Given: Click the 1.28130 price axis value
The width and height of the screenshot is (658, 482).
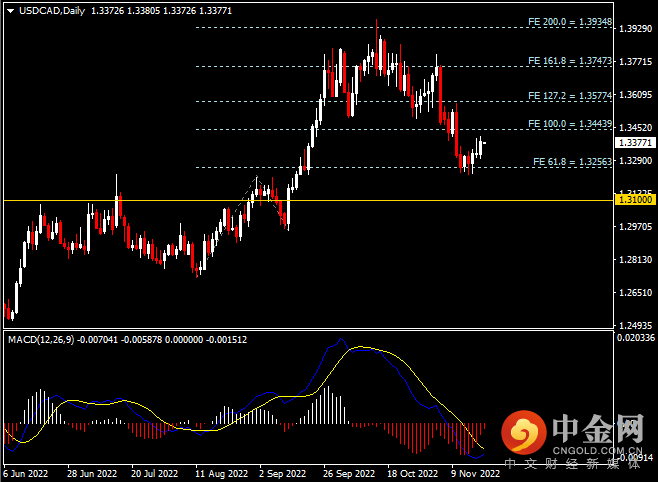Looking at the screenshot, I should 635,260.
